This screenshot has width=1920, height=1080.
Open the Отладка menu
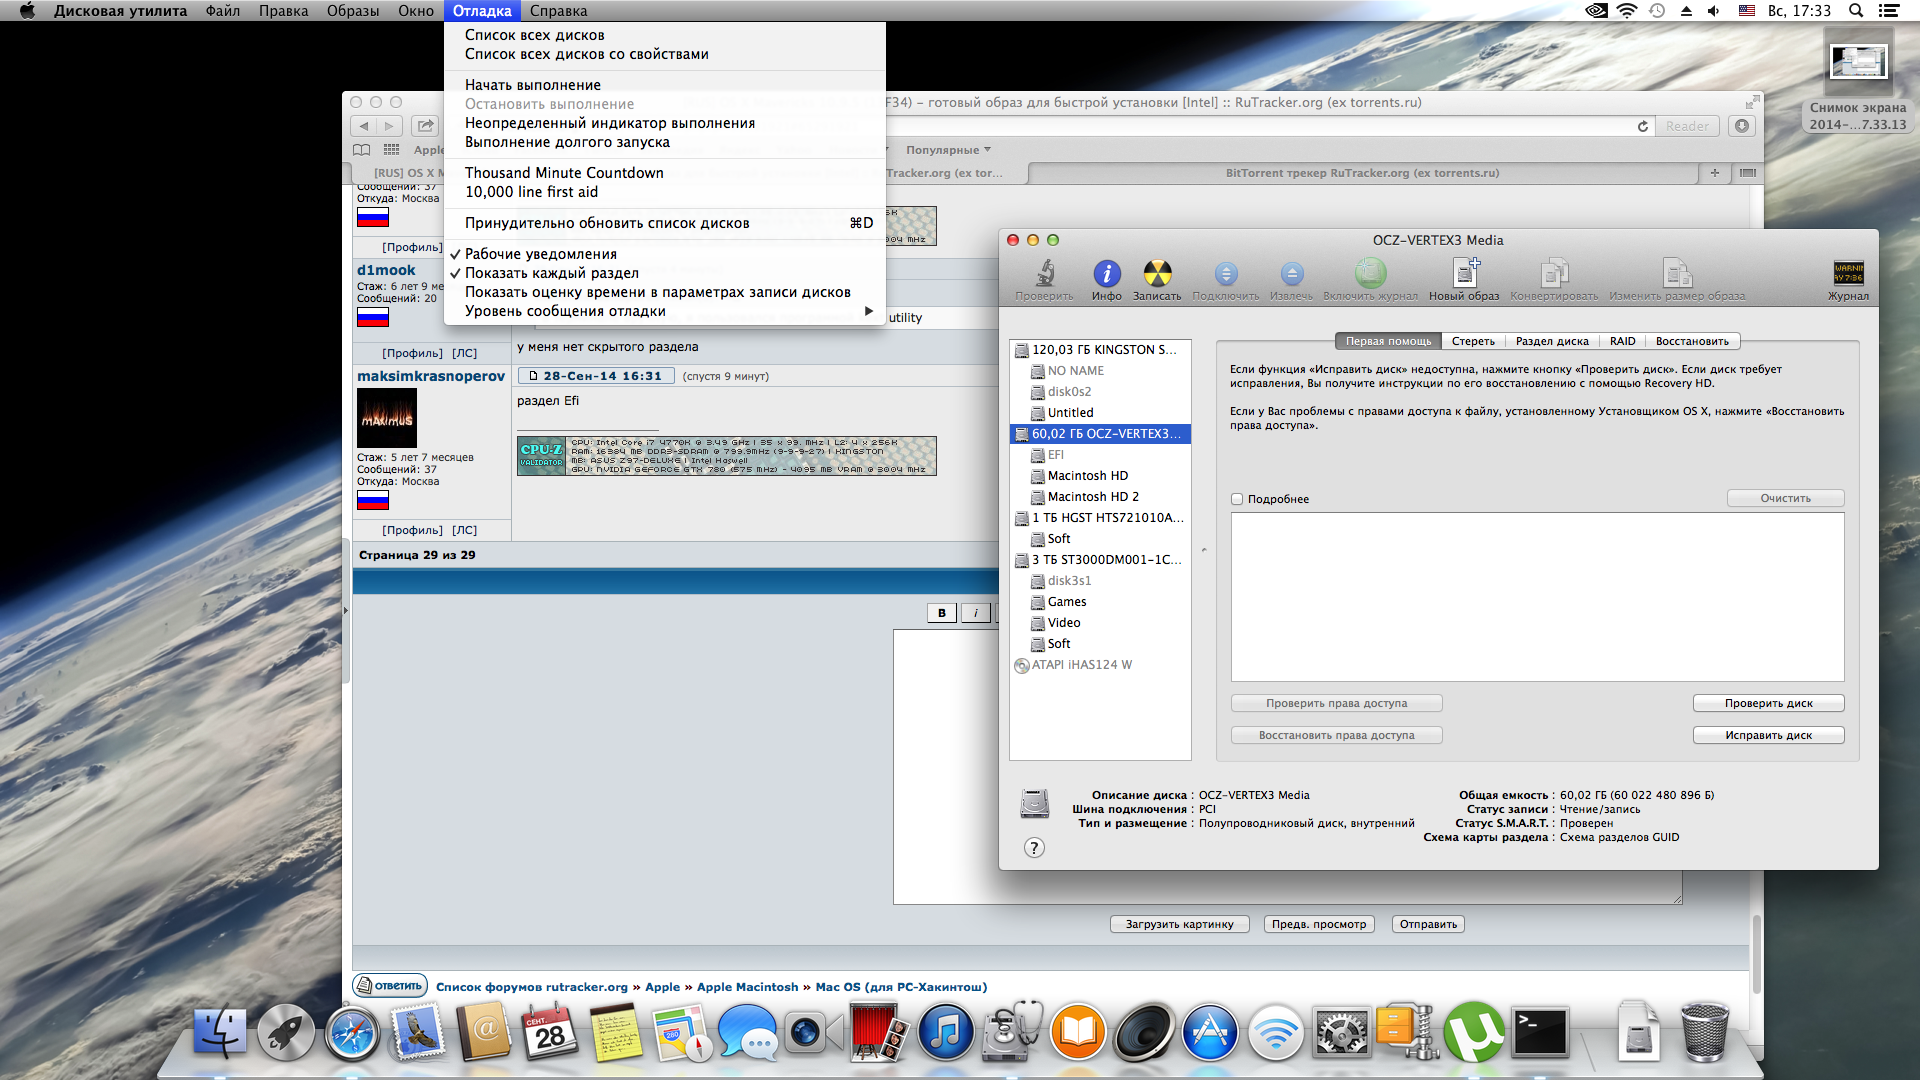point(482,11)
